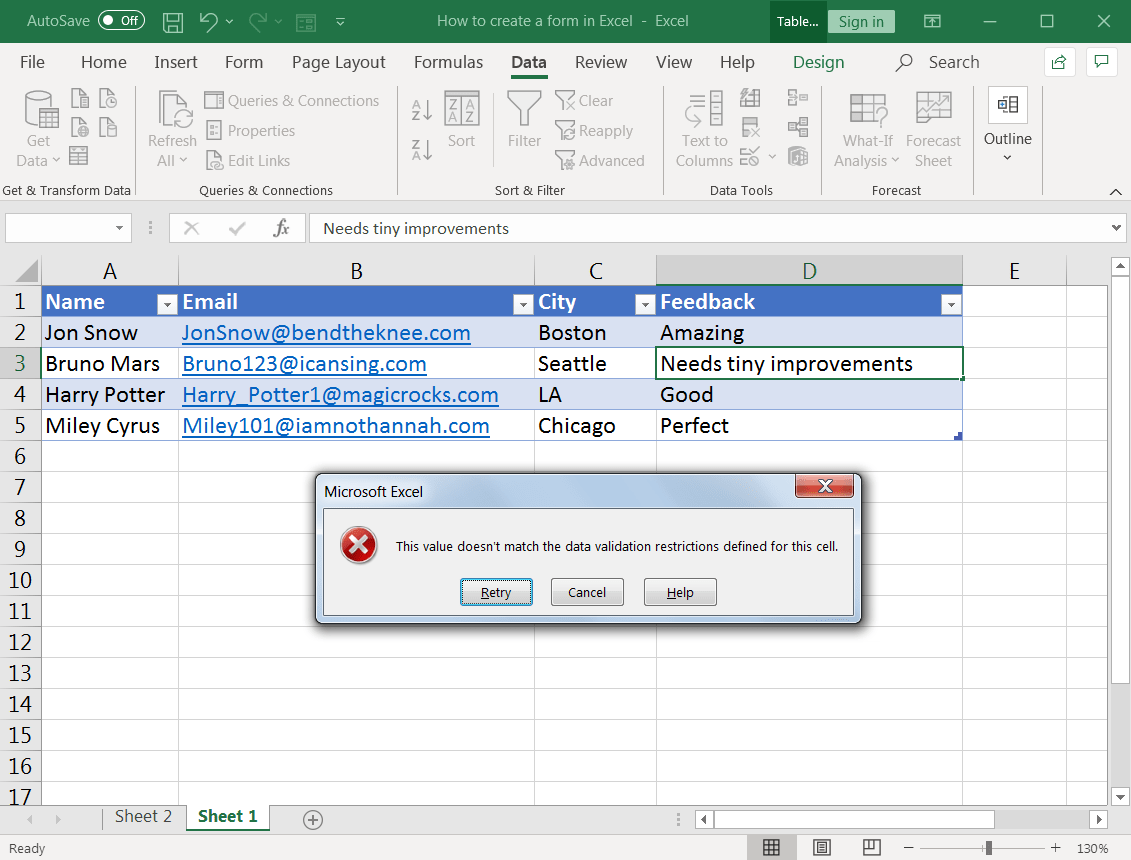Viewport: 1131px width, 860px height.
Task: Open the Name column filter dropdown
Action: 166,305
